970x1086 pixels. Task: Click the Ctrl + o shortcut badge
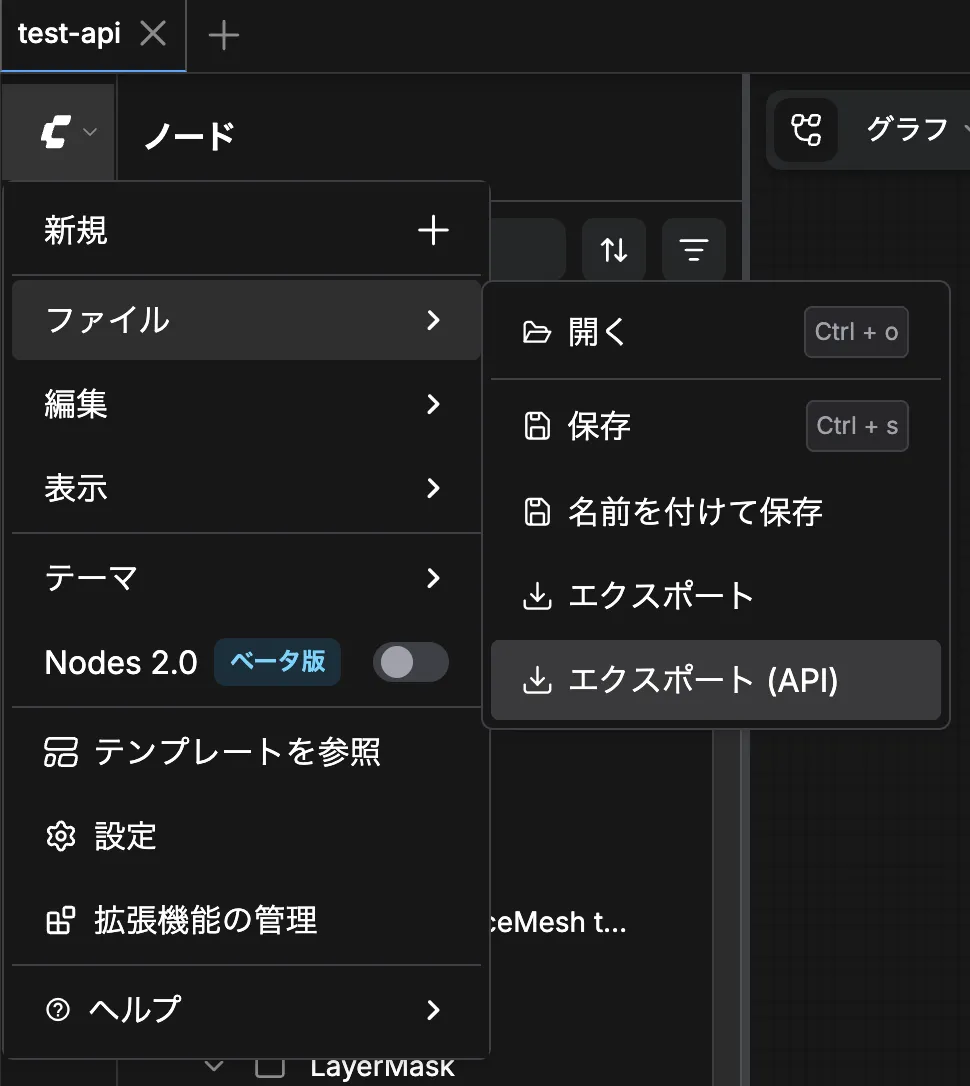856,332
